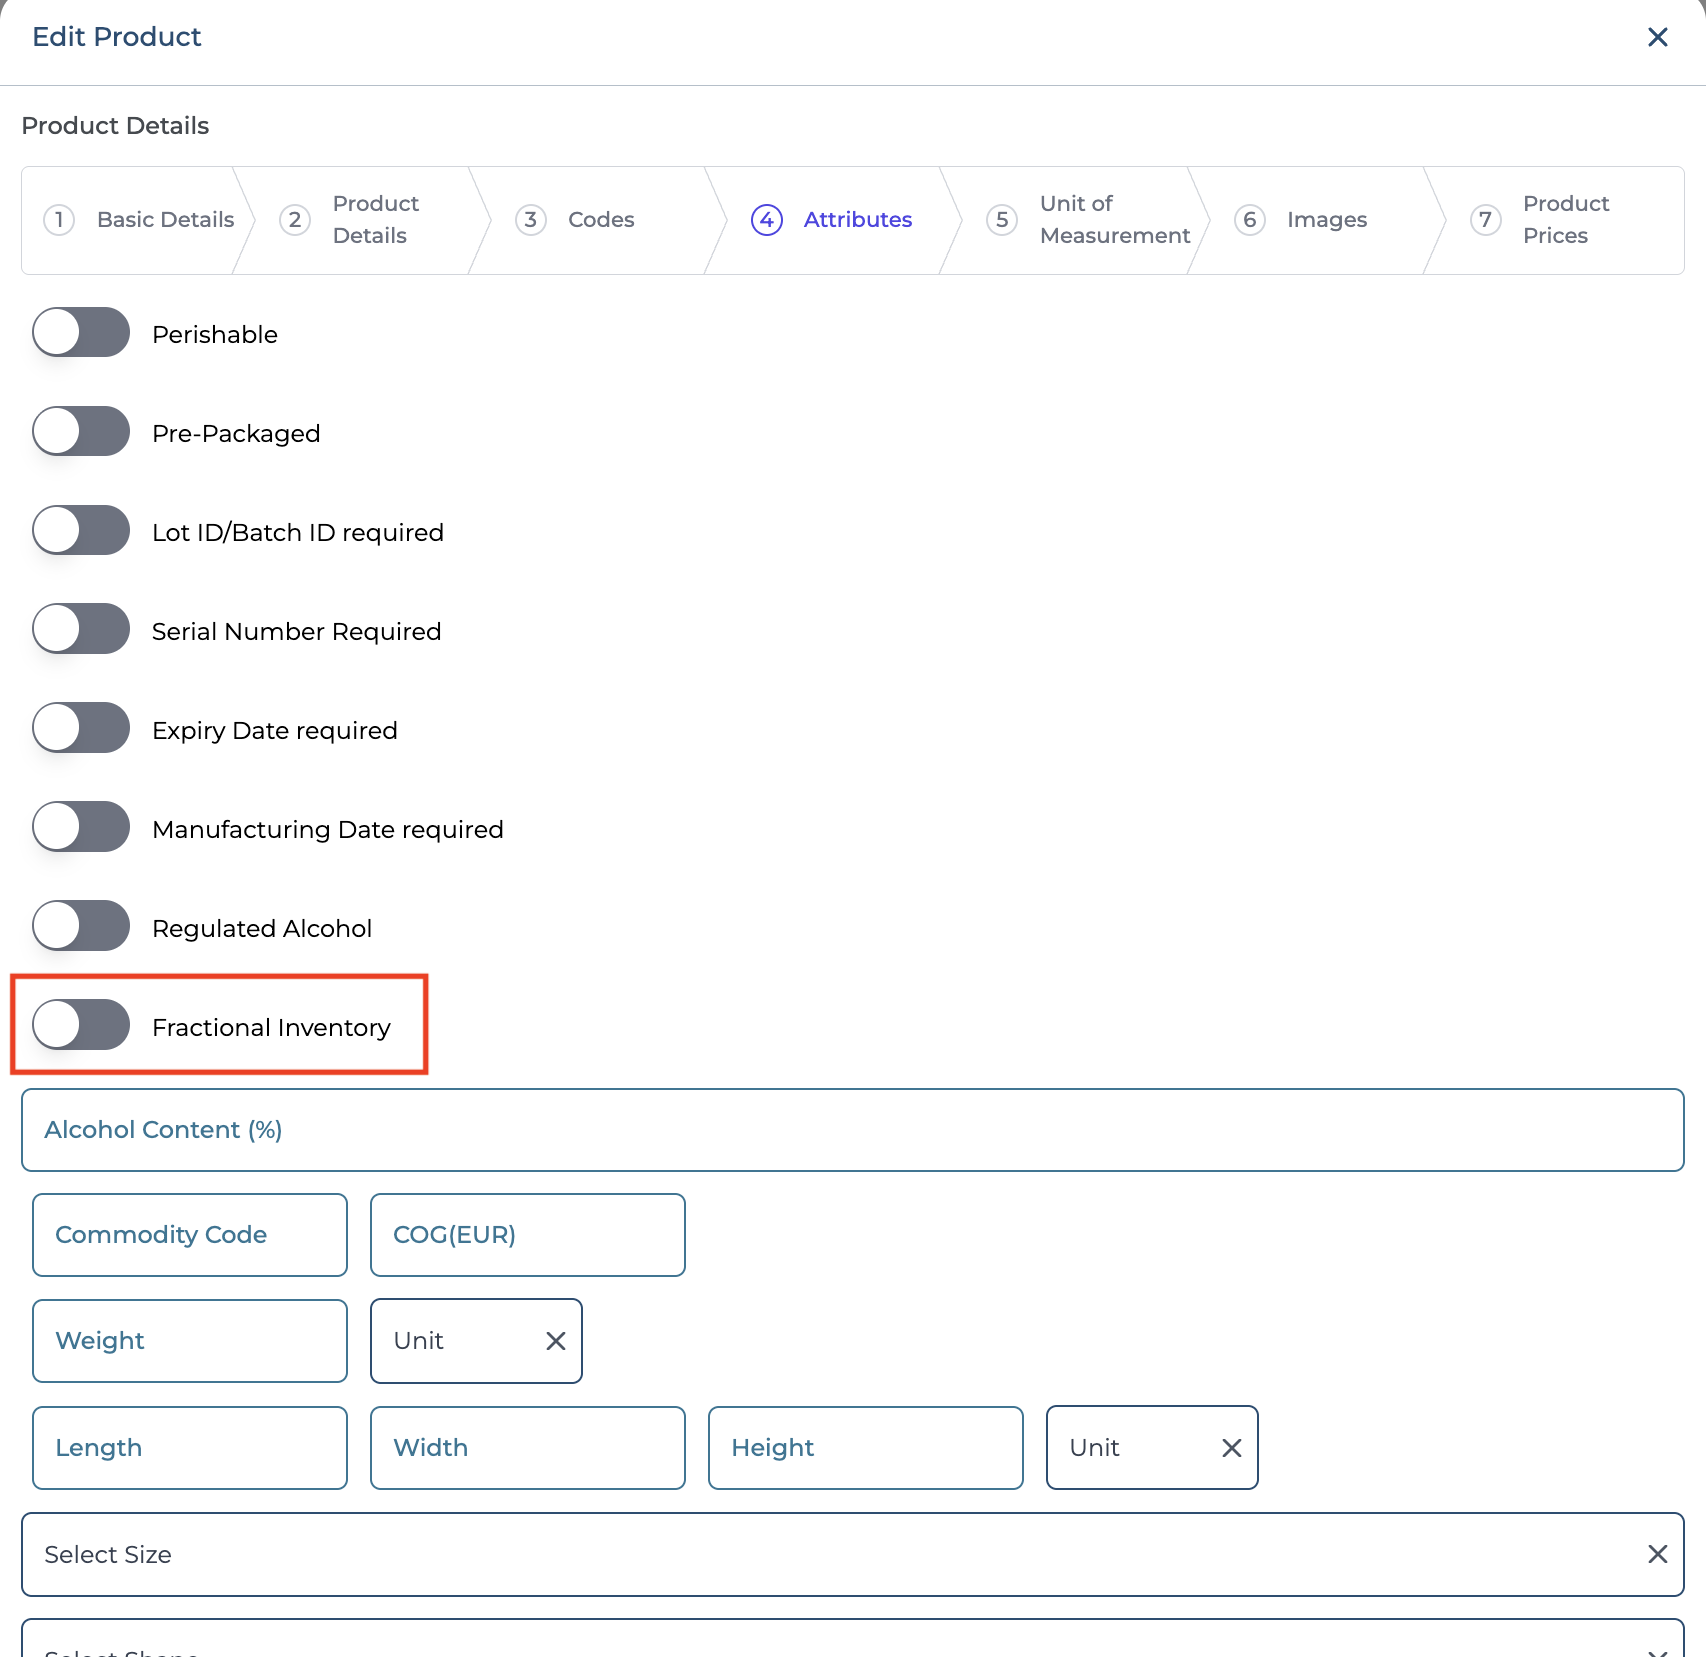Switch to Unit of Measurement step
This screenshot has height=1657, width=1706.
(x=1090, y=220)
